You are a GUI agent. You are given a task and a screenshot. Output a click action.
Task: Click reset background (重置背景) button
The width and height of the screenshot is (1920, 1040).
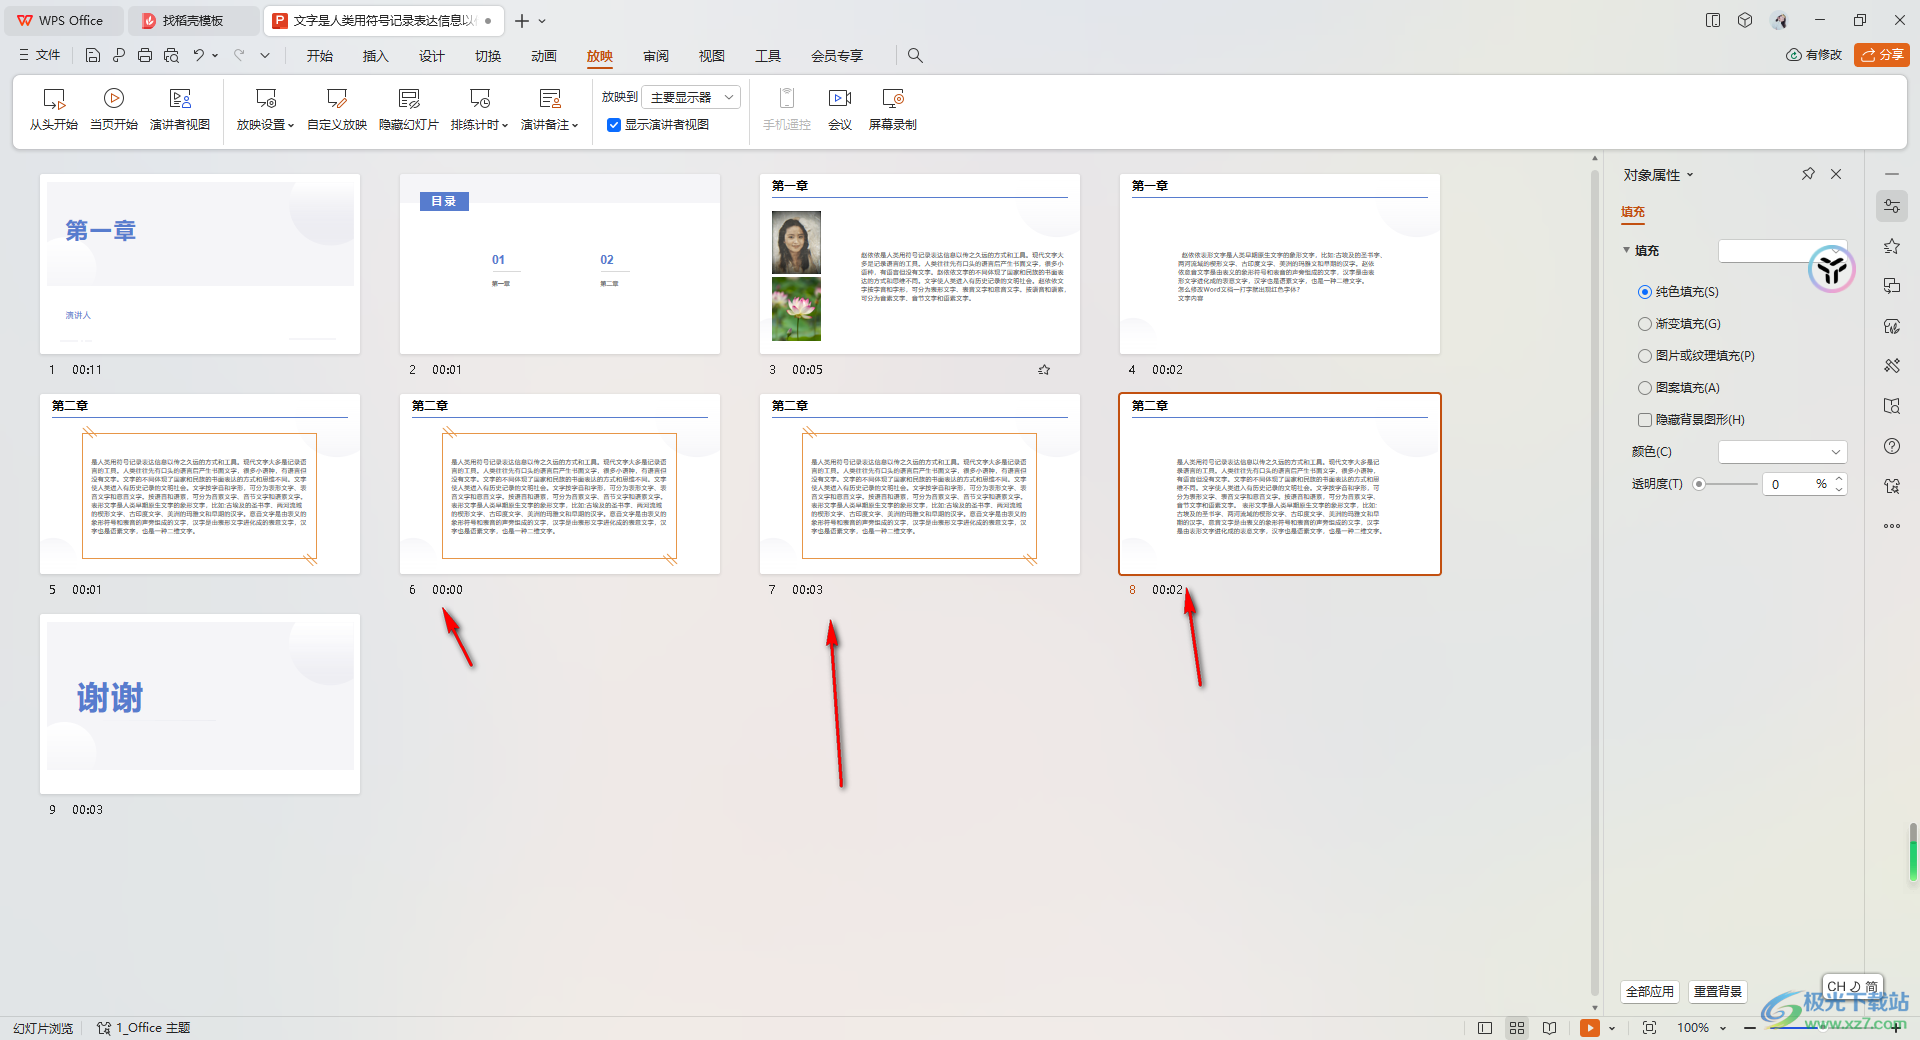point(1718,991)
